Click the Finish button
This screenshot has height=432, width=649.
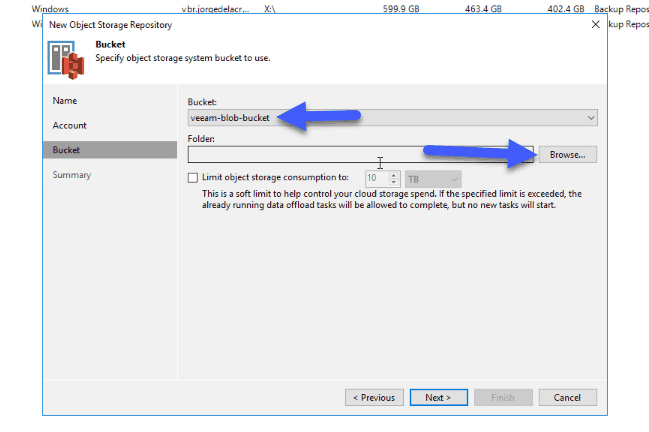503,398
